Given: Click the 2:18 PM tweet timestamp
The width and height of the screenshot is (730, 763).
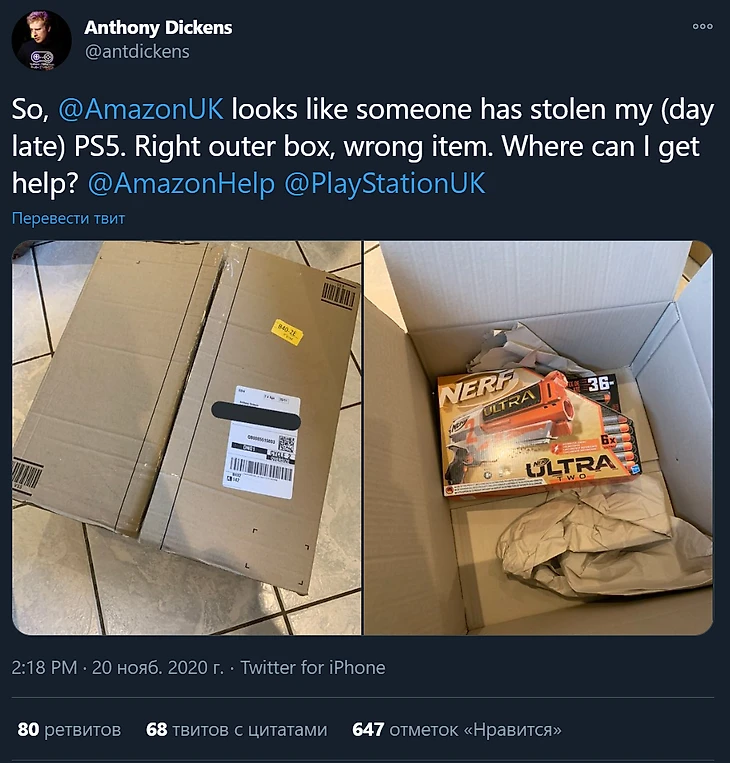Looking at the screenshot, I should (44, 667).
